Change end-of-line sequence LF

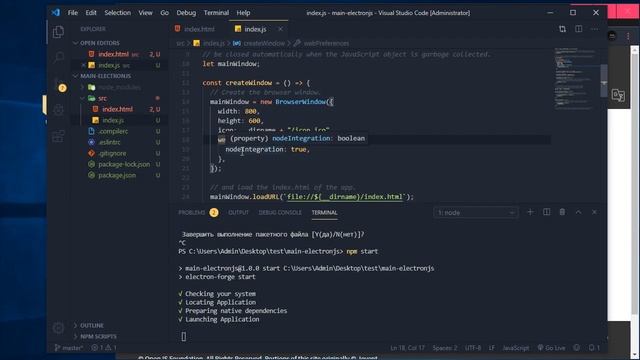coord(492,348)
